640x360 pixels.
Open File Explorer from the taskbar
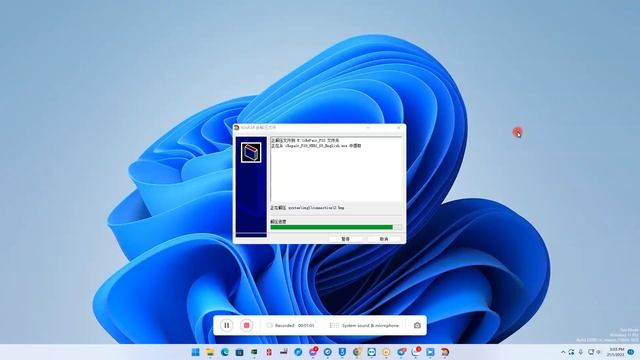[x=210, y=352]
